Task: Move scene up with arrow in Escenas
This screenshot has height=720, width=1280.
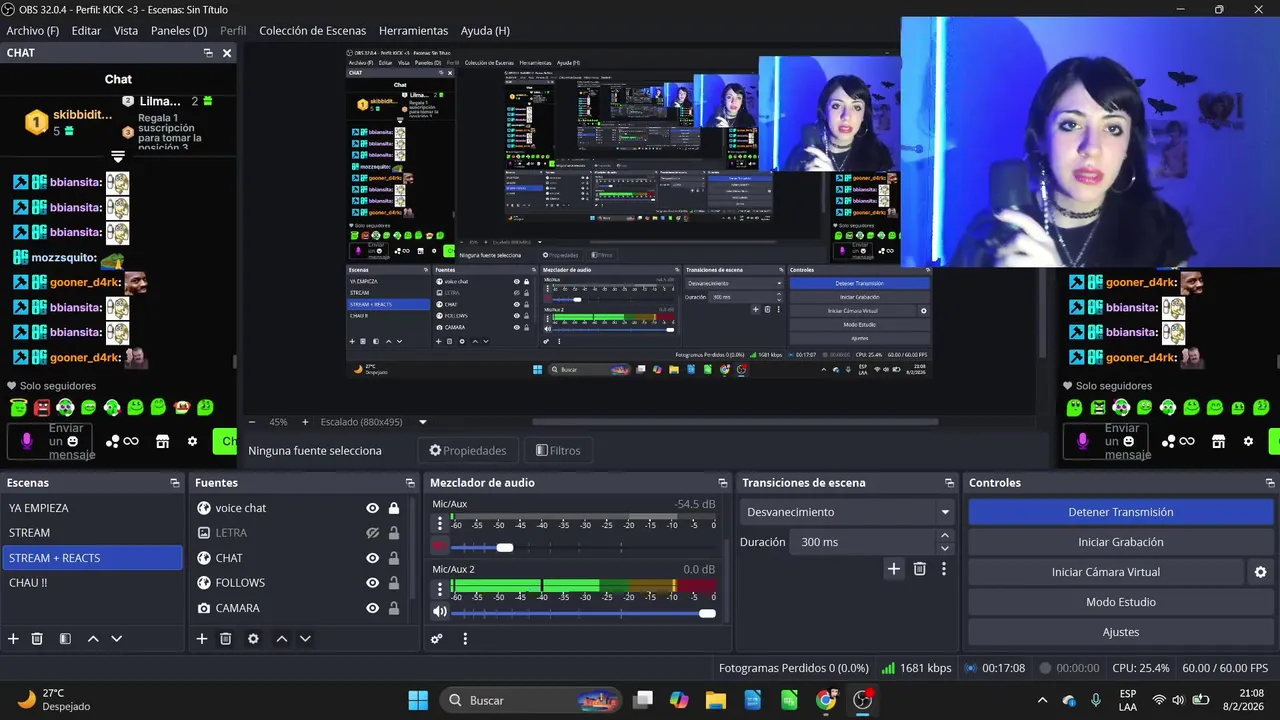Action: [x=93, y=639]
